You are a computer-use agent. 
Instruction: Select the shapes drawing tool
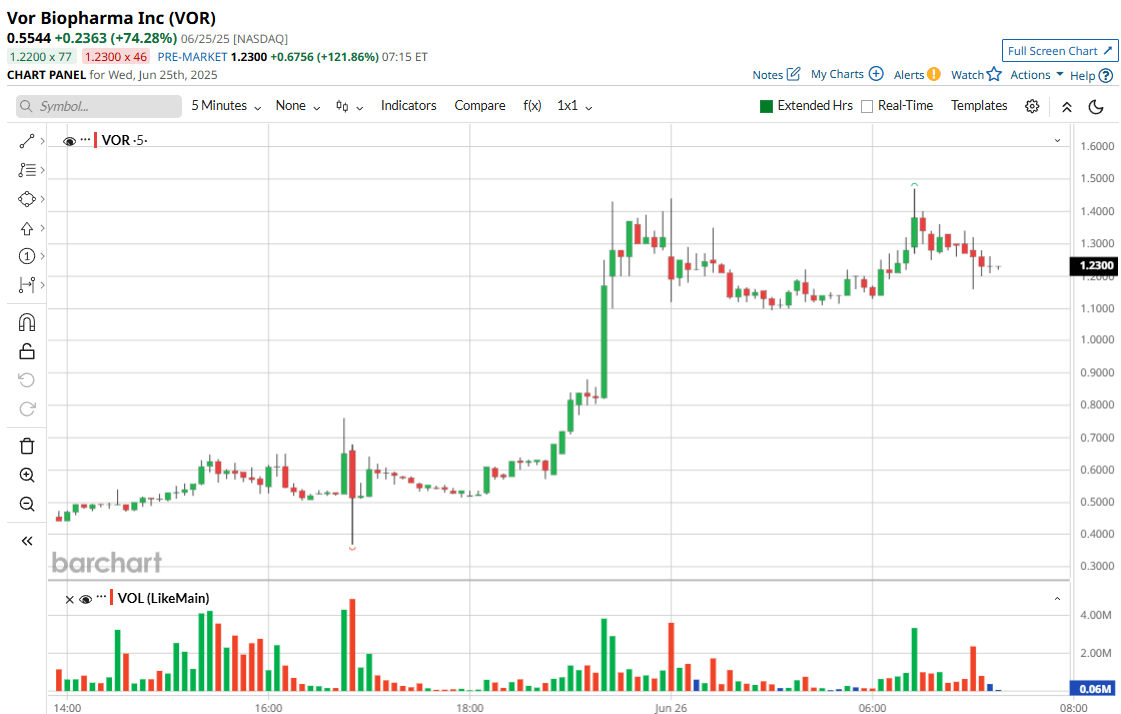pos(26,199)
